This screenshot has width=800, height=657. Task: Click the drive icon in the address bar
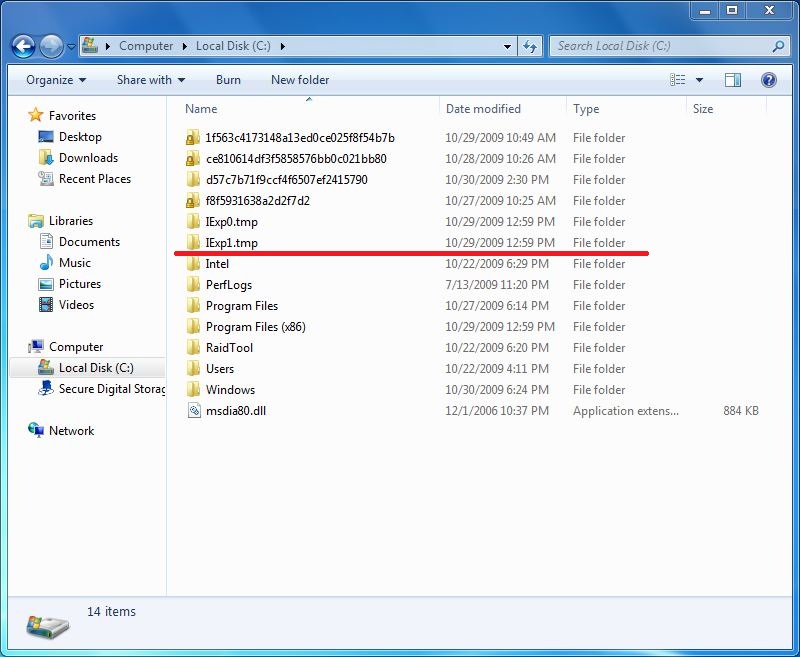[x=90, y=45]
